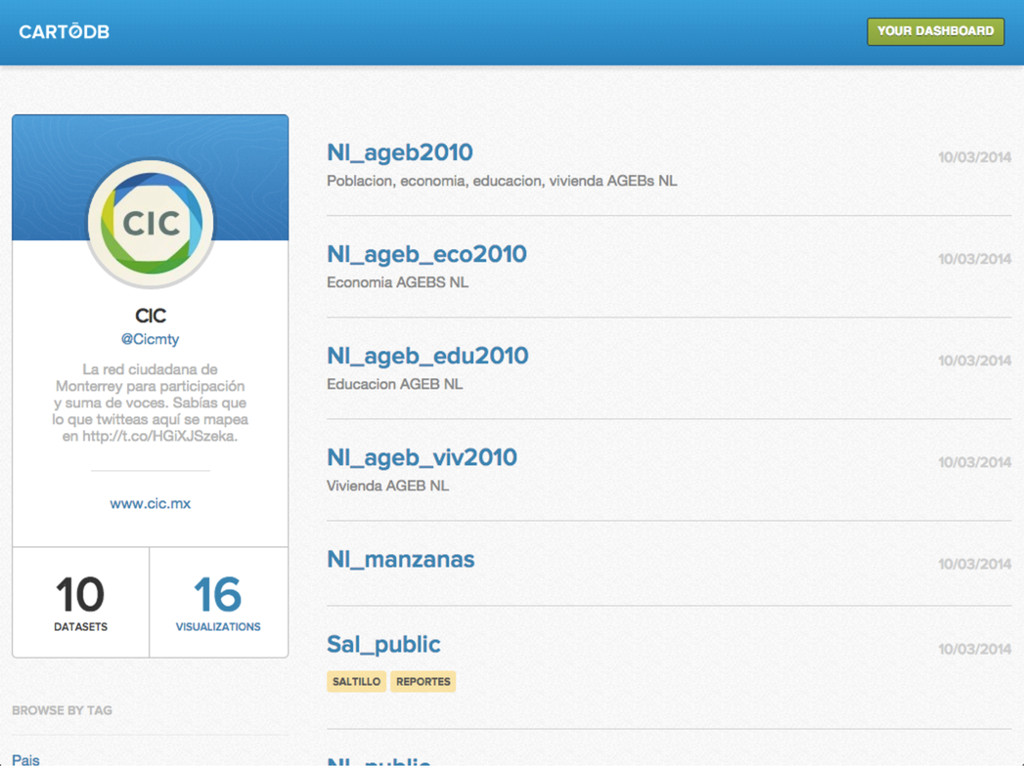Open the Sal_public dataset
This screenshot has width=1024, height=768.
pos(383,645)
